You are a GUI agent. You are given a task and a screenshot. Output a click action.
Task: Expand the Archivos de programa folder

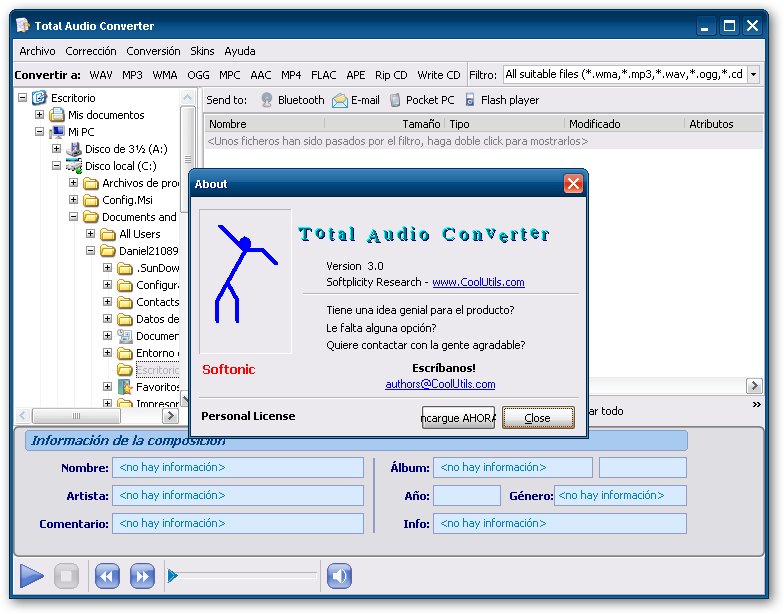coord(74,183)
